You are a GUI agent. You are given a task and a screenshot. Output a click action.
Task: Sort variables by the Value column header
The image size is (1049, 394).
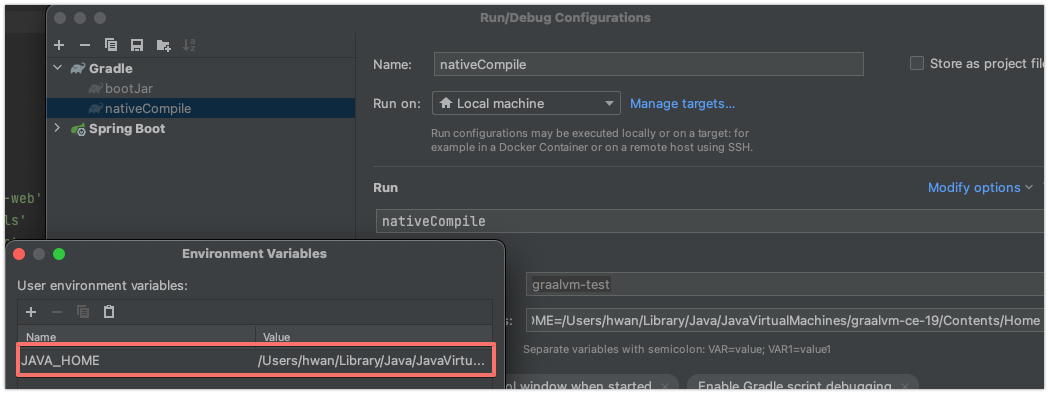pos(375,336)
